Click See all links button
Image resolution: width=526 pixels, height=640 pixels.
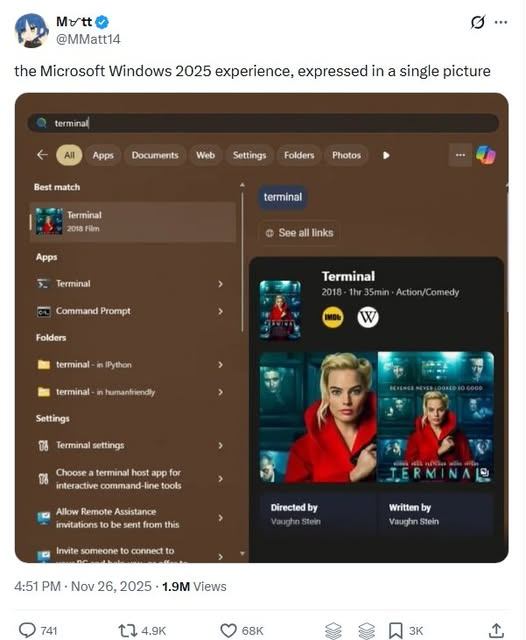pyautogui.click(x=299, y=233)
